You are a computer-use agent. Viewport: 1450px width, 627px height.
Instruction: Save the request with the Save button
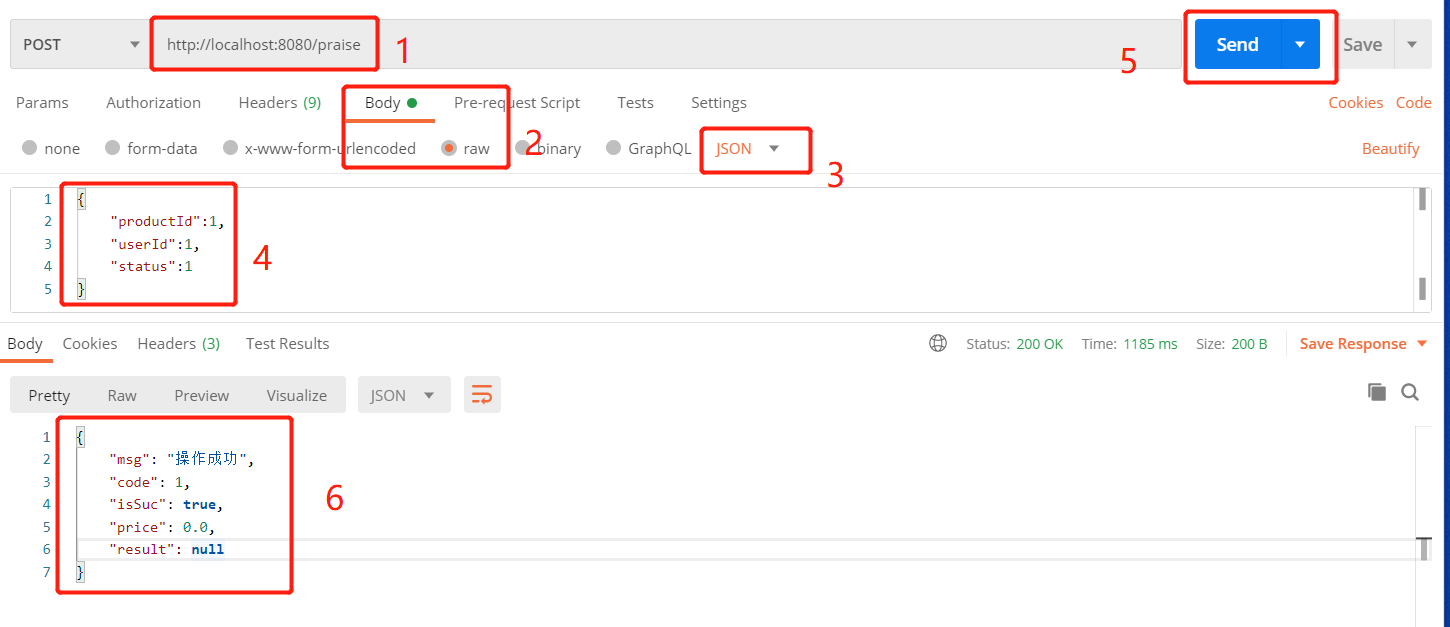(x=1362, y=45)
